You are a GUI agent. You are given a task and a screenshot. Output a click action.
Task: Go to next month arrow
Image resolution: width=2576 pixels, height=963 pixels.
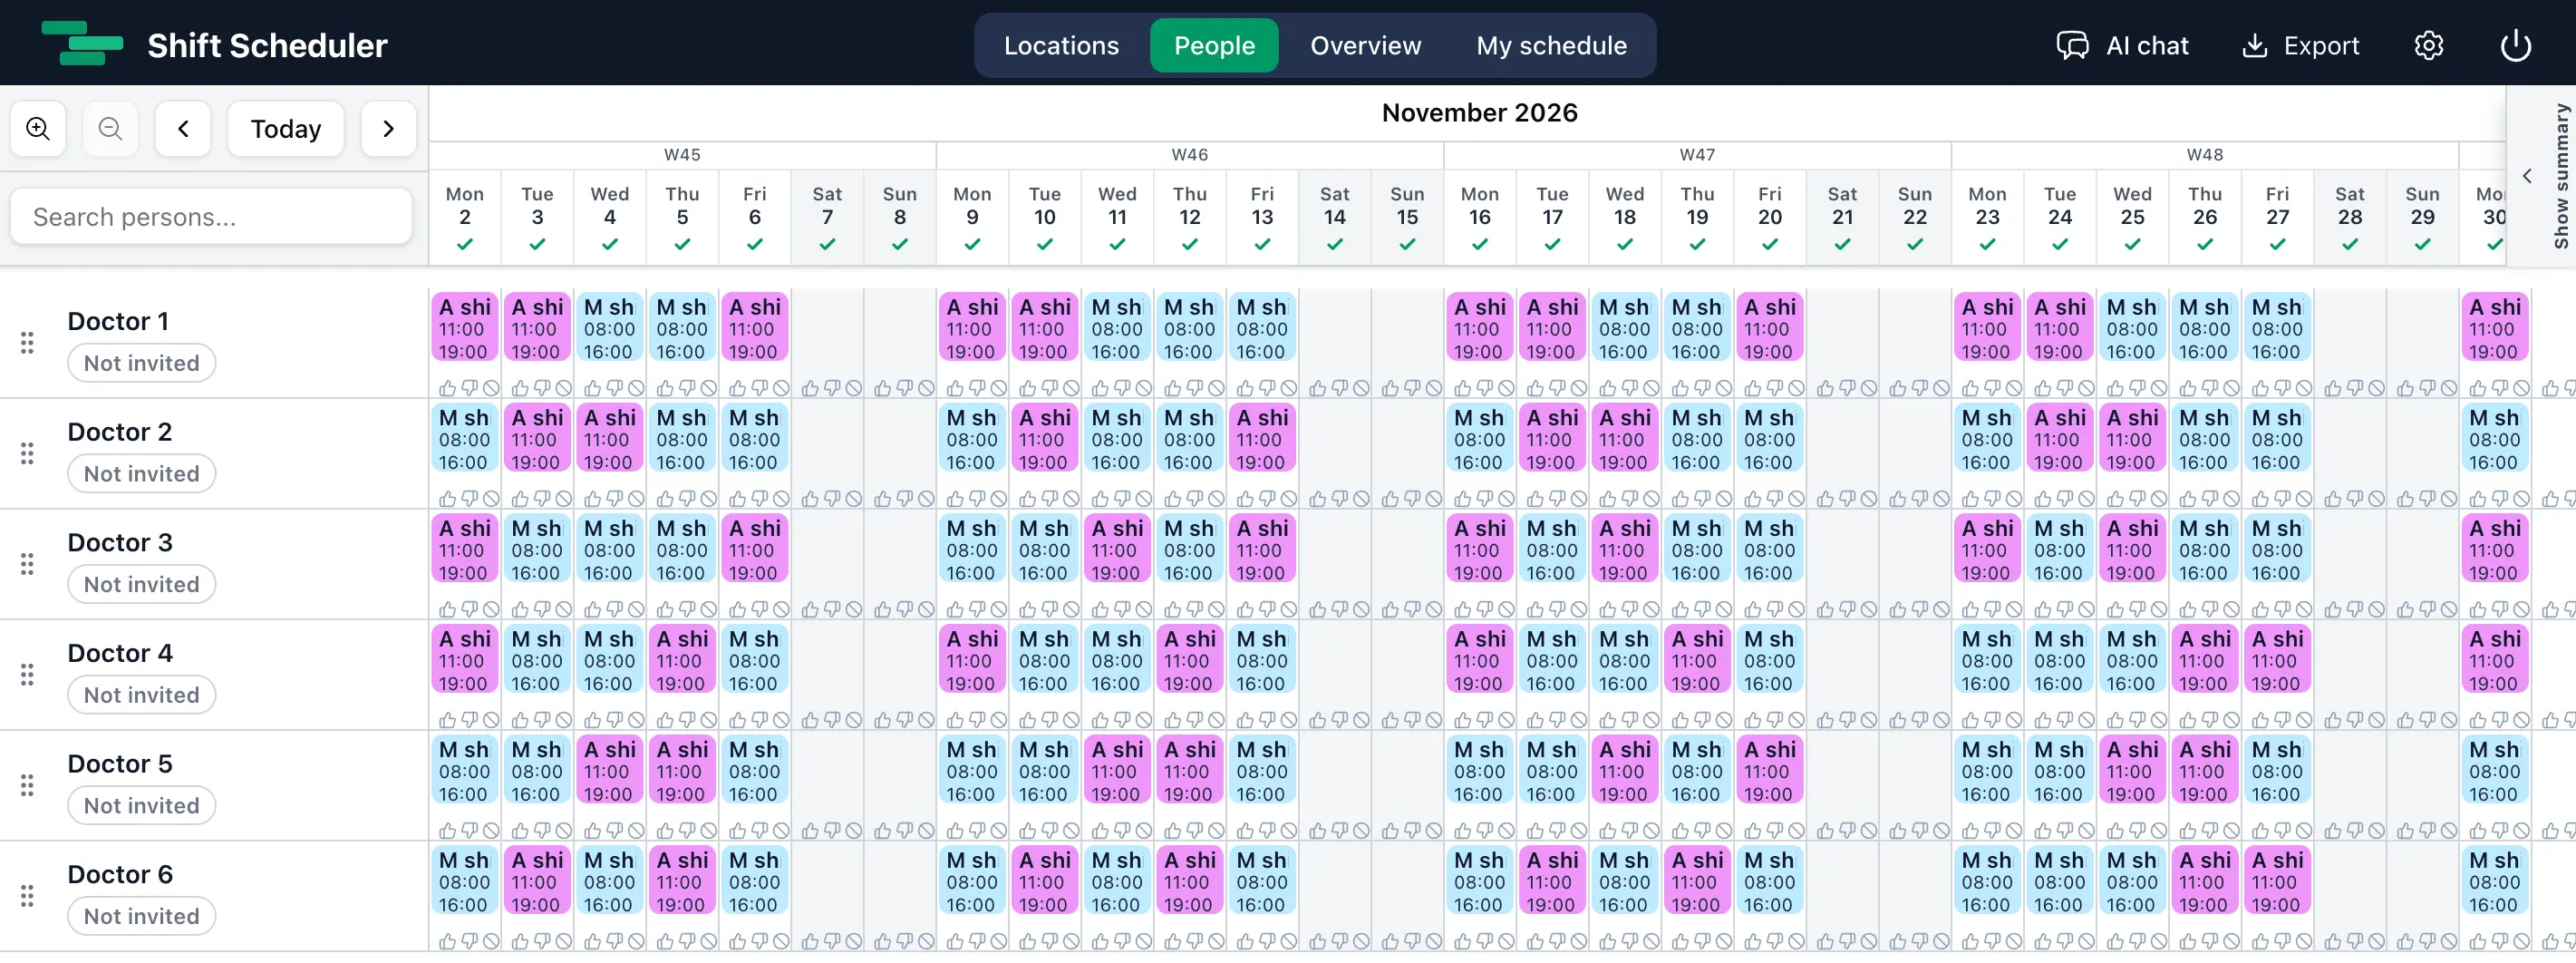(388, 128)
